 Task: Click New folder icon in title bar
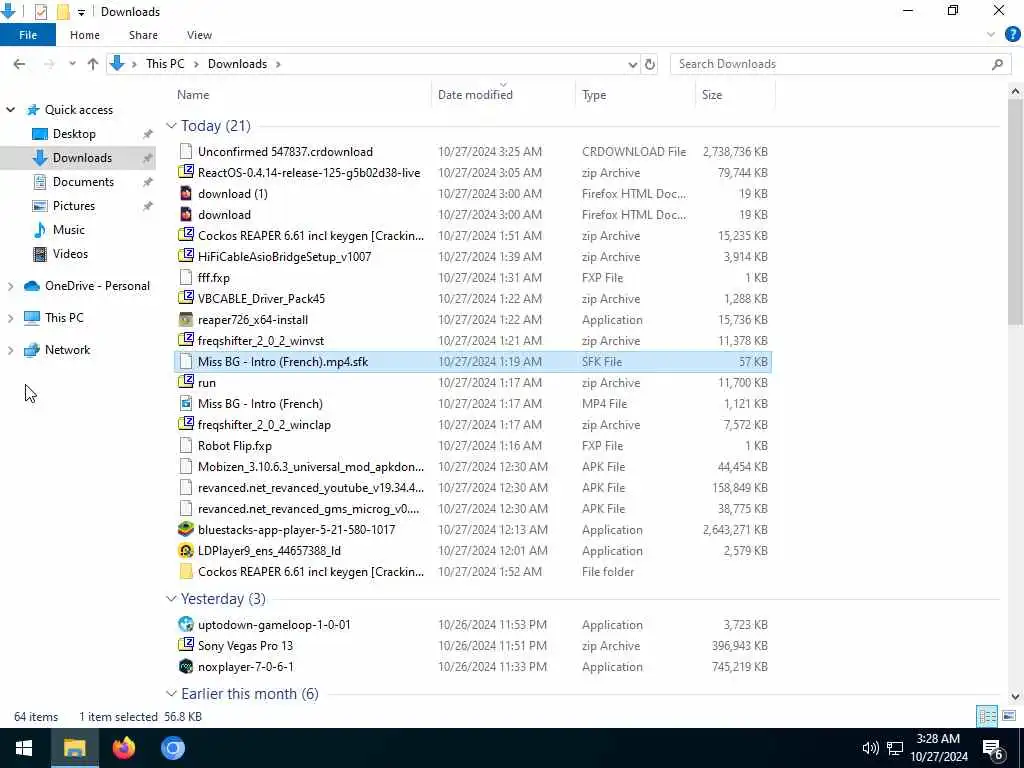click(63, 12)
